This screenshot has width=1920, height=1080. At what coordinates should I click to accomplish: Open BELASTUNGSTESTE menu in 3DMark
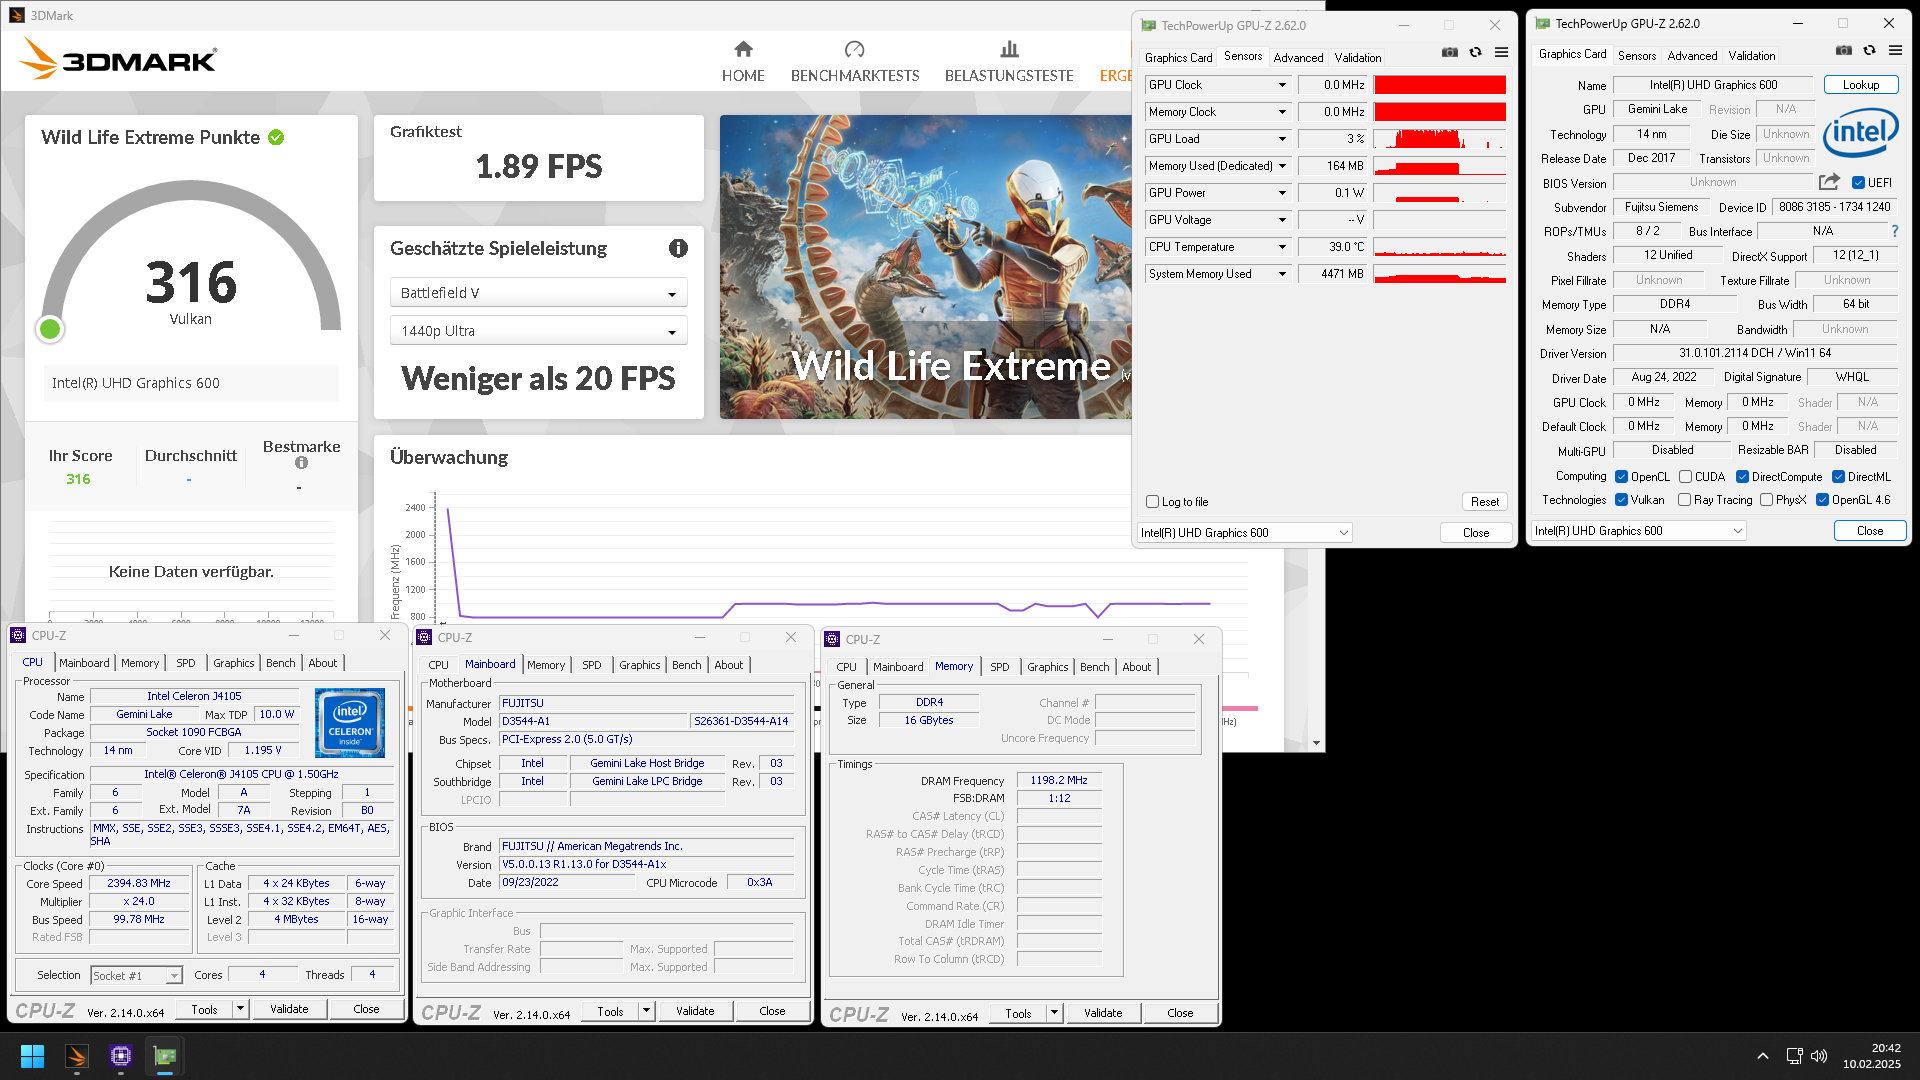(1009, 76)
